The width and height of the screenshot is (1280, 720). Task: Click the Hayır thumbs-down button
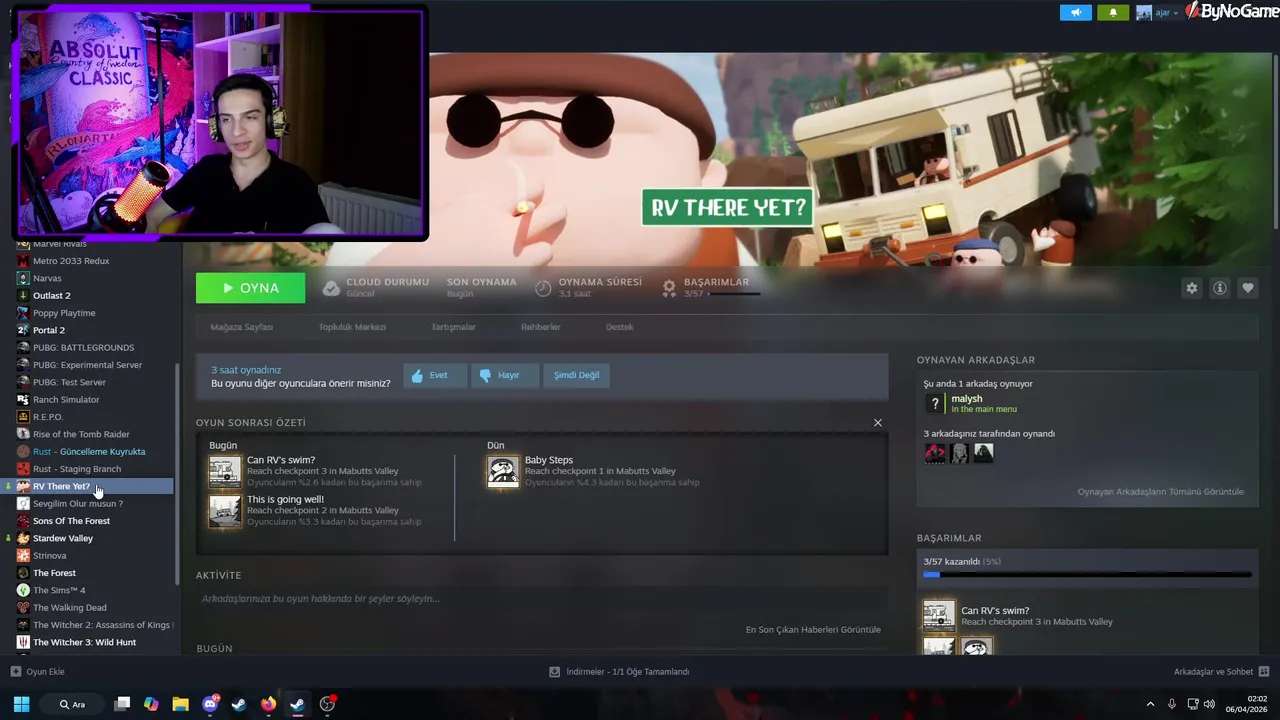[505, 375]
